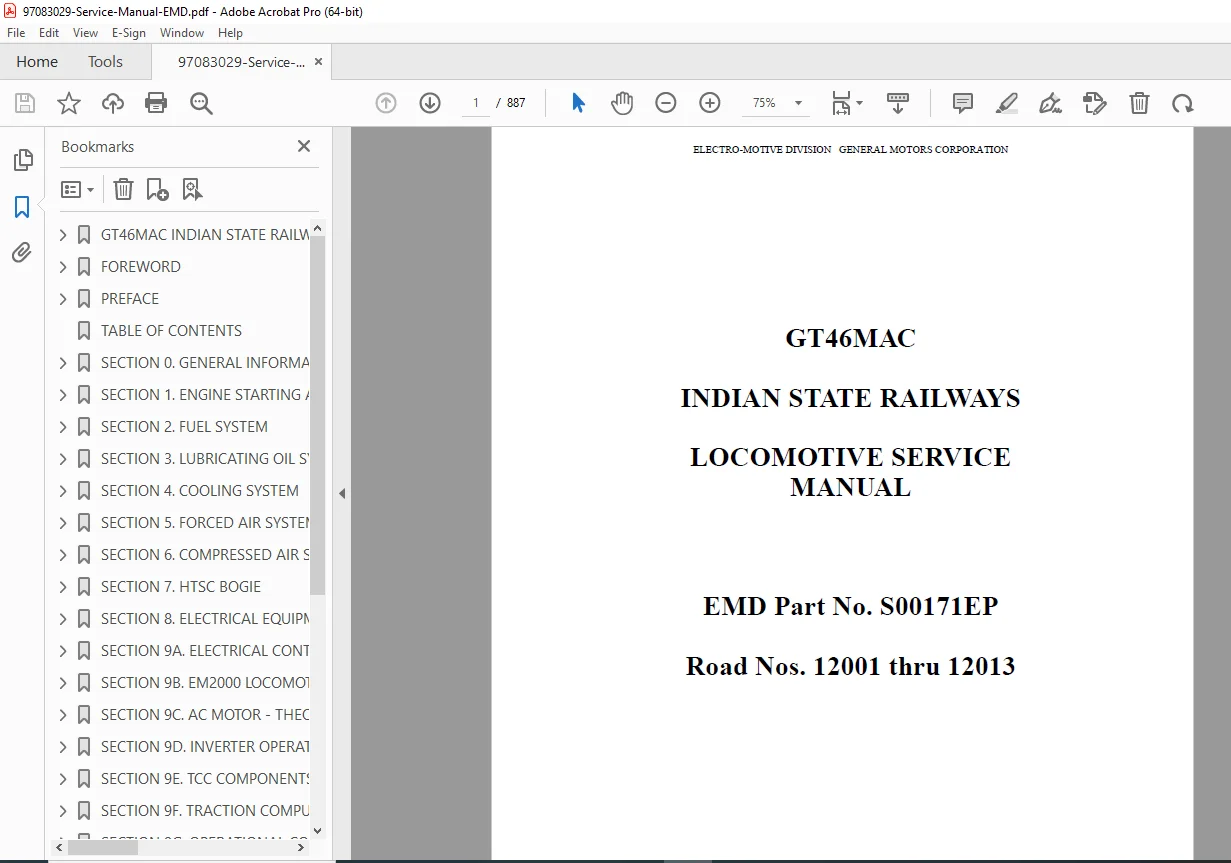Viewport: 1231px width, 863px height.
Task: Select the highlight text pen tool
Action: click(x=1007, y=103)
